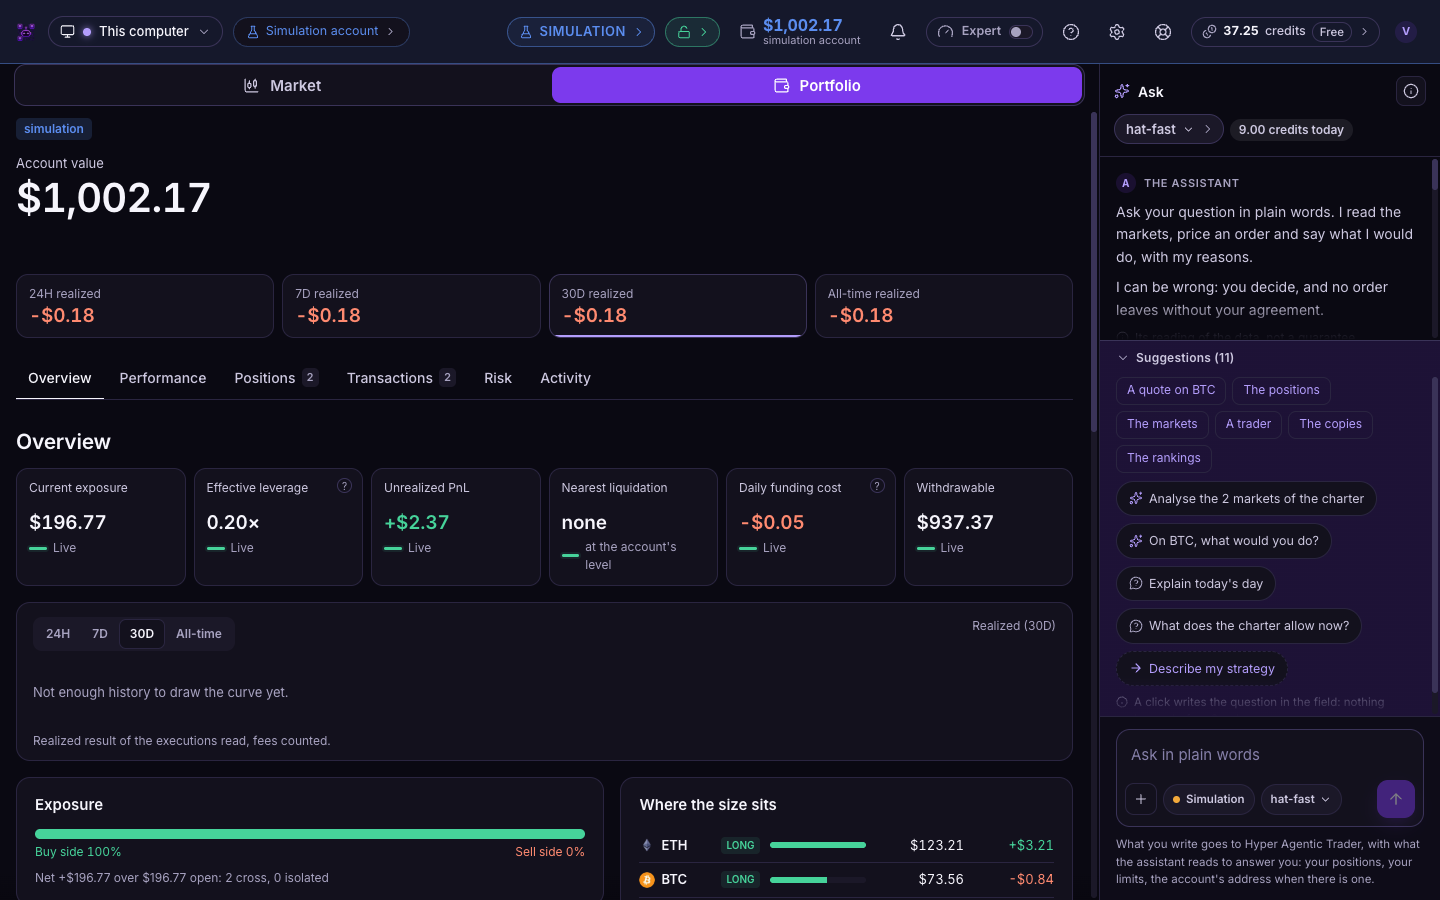Click the sparkle Ask icon
This screenshot has width=1440, height=900.
pyautogui.click(x=1122, y=91)
